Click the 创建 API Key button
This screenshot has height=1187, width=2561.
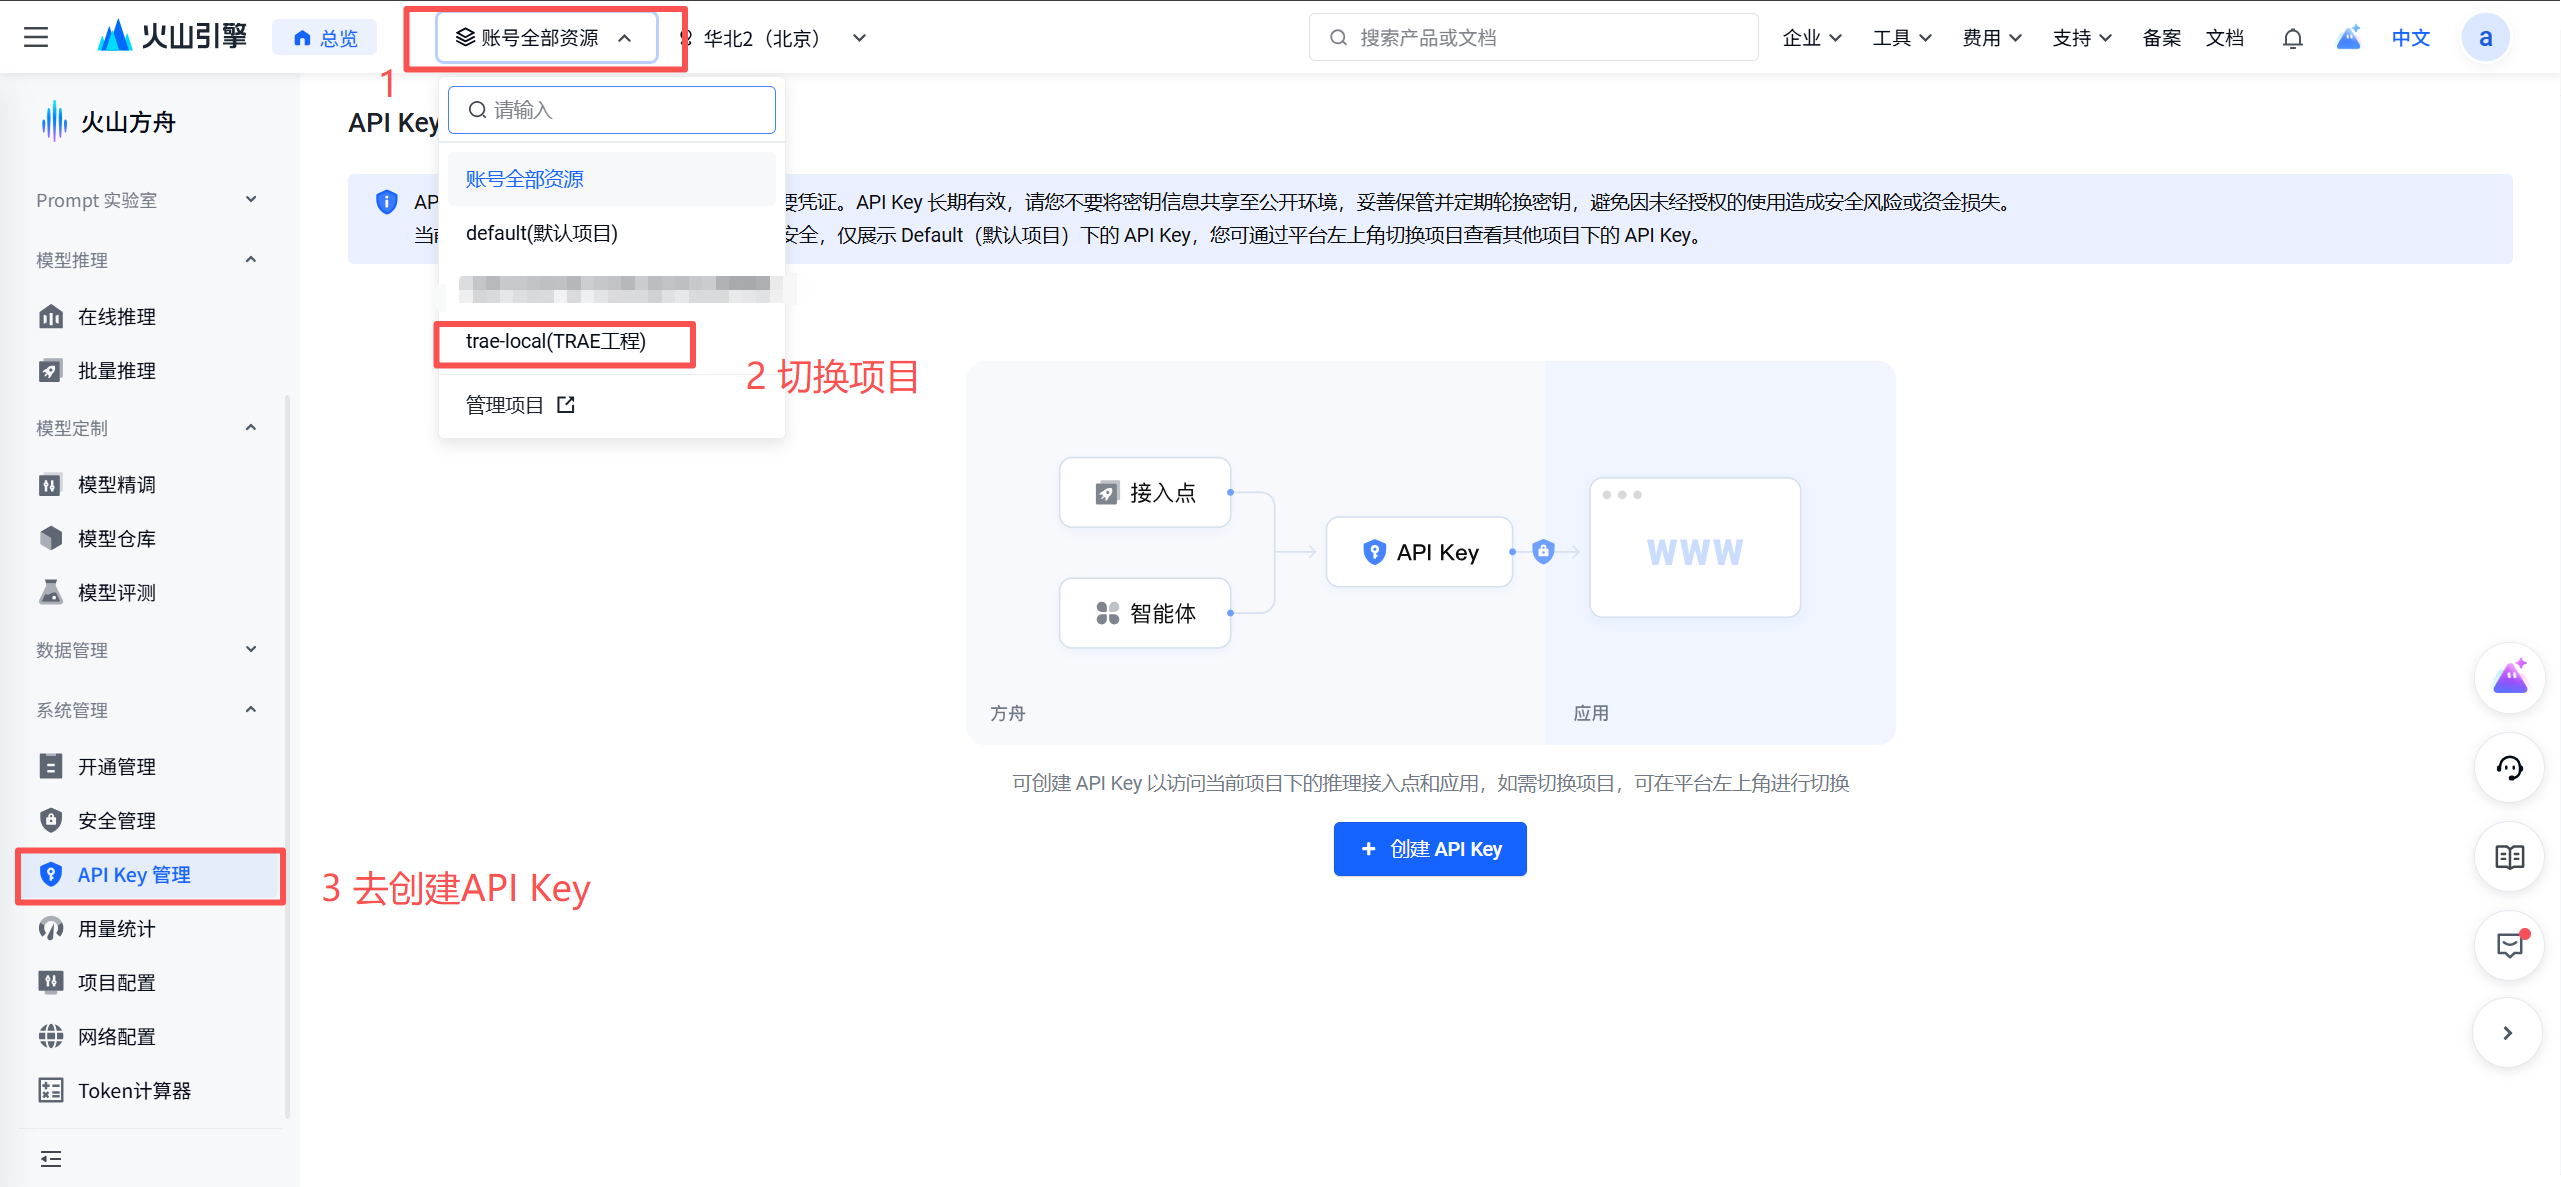tap(1429, 849)
